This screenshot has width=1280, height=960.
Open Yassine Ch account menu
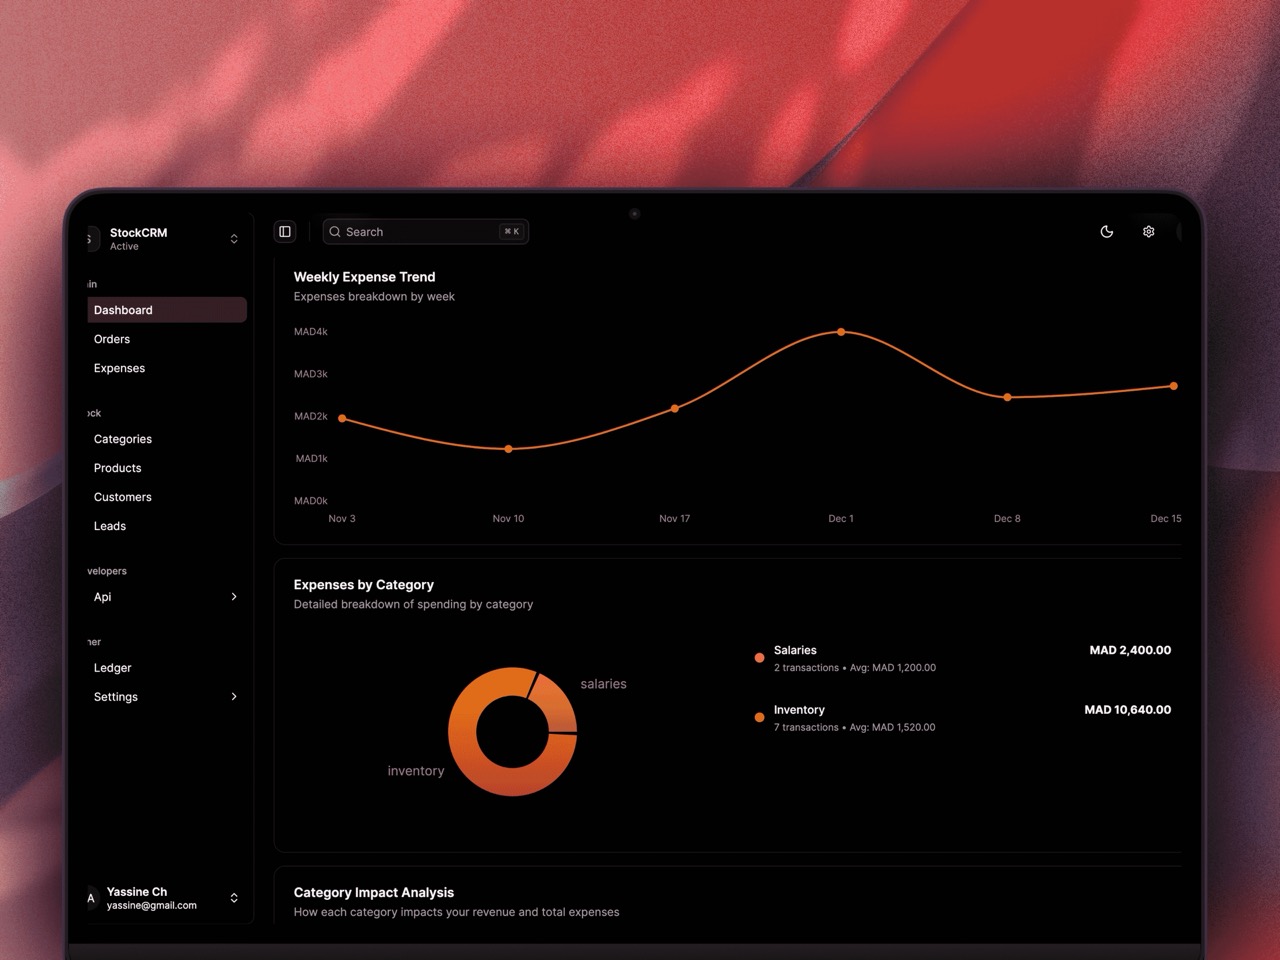click(x=234, y=898)
